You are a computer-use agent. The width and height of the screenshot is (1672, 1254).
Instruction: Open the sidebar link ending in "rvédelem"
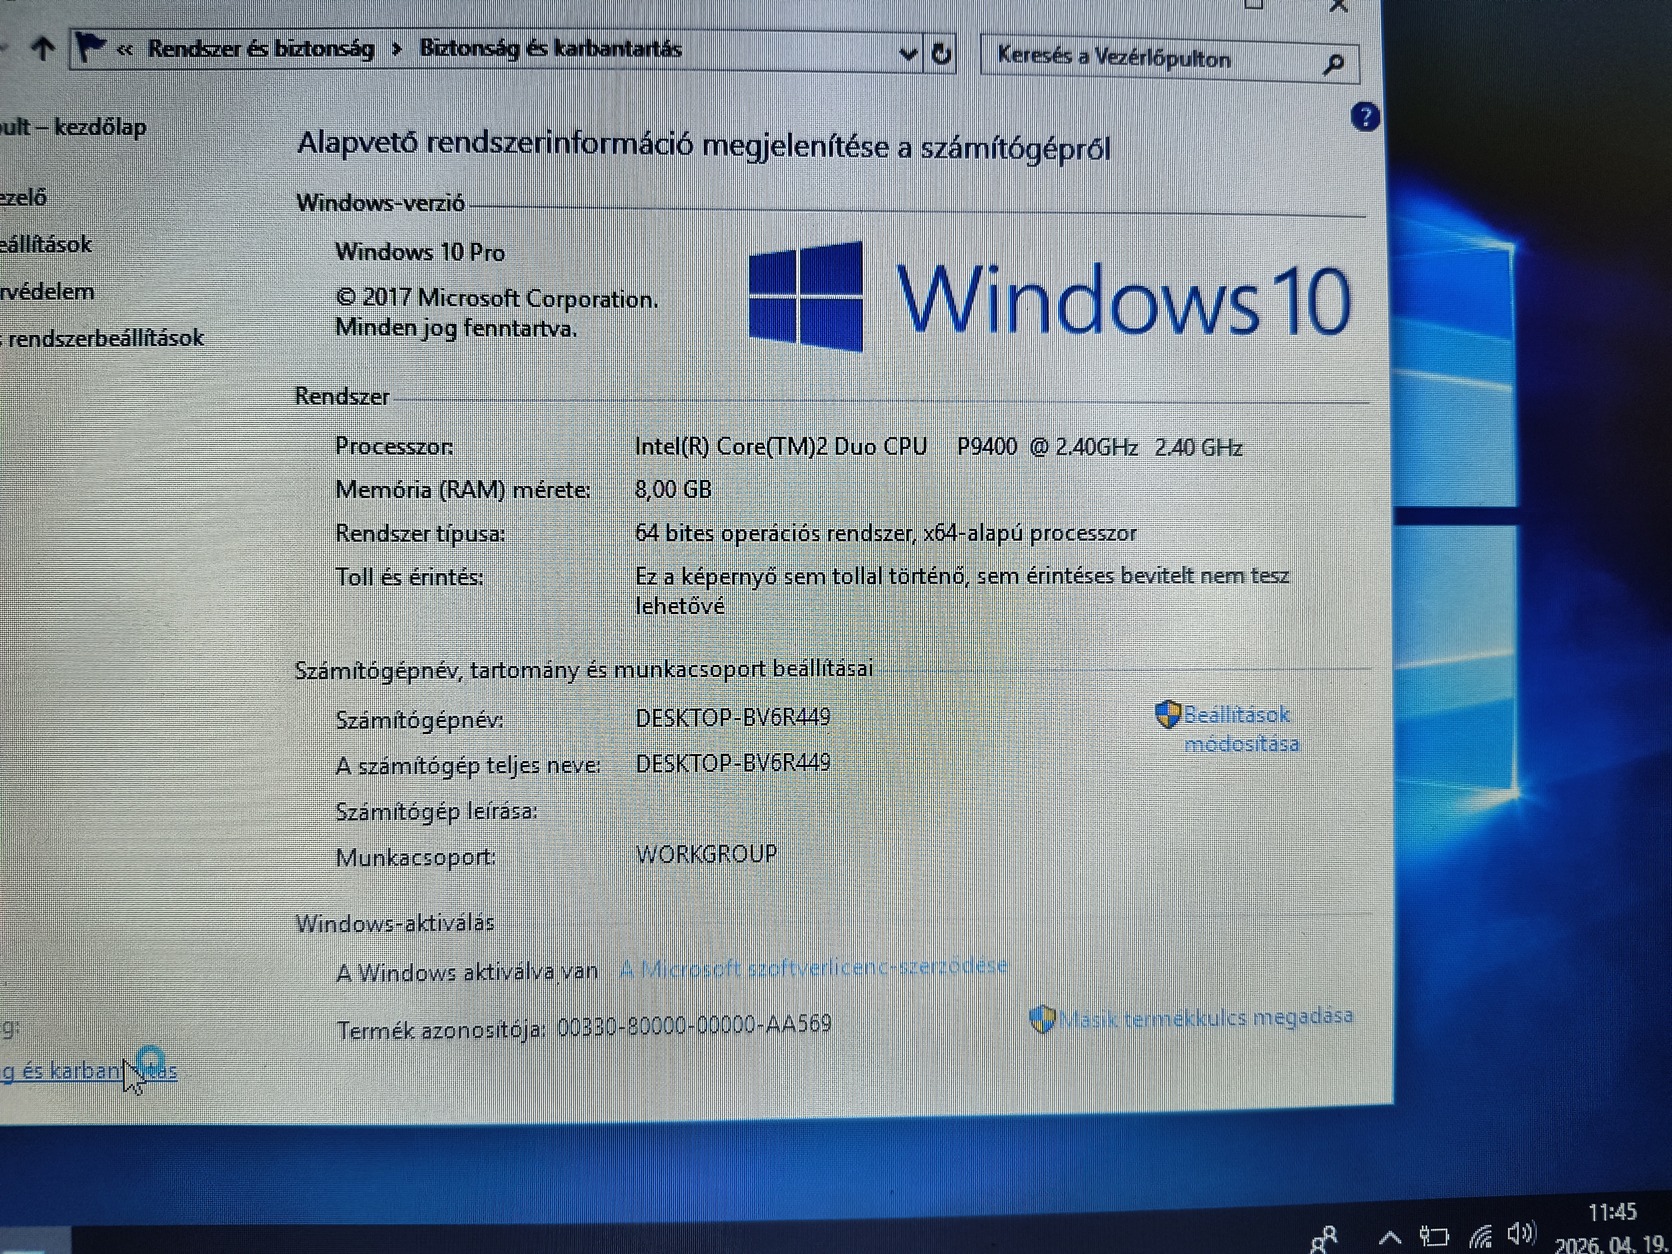click(x=47, y=291)
